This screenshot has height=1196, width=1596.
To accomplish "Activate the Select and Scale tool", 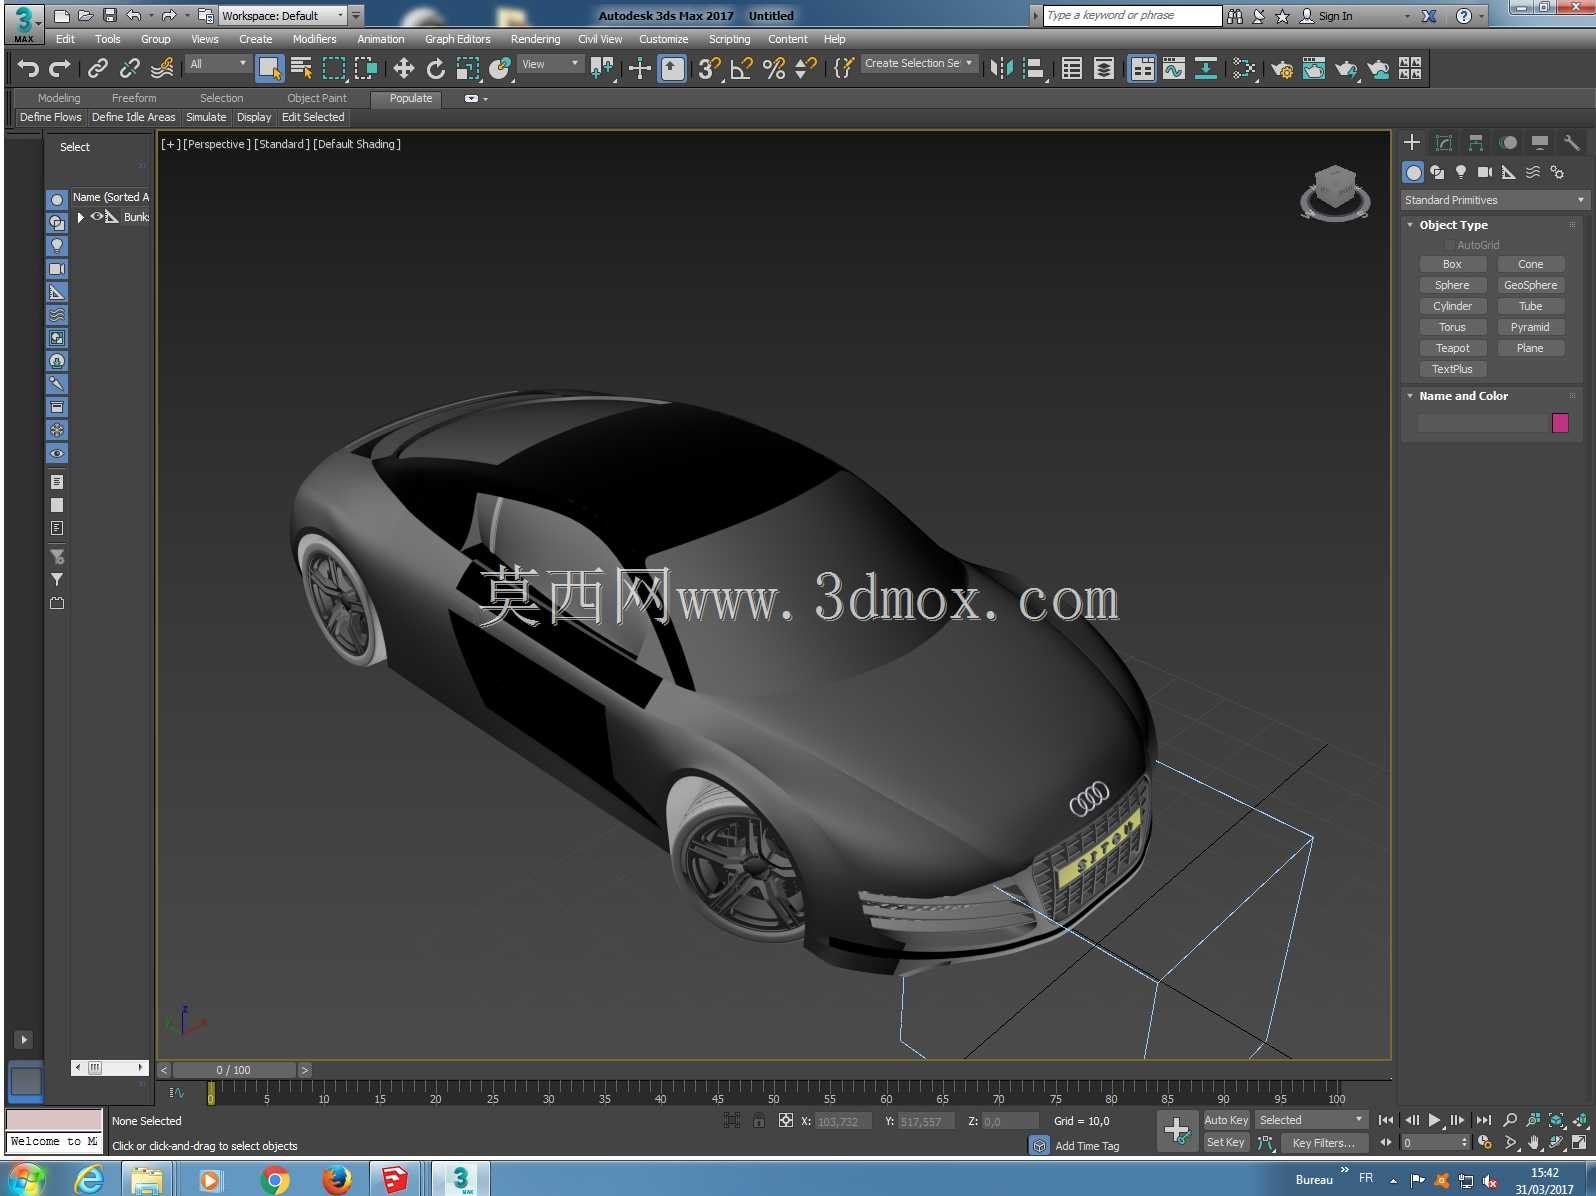I will [468, 68].
